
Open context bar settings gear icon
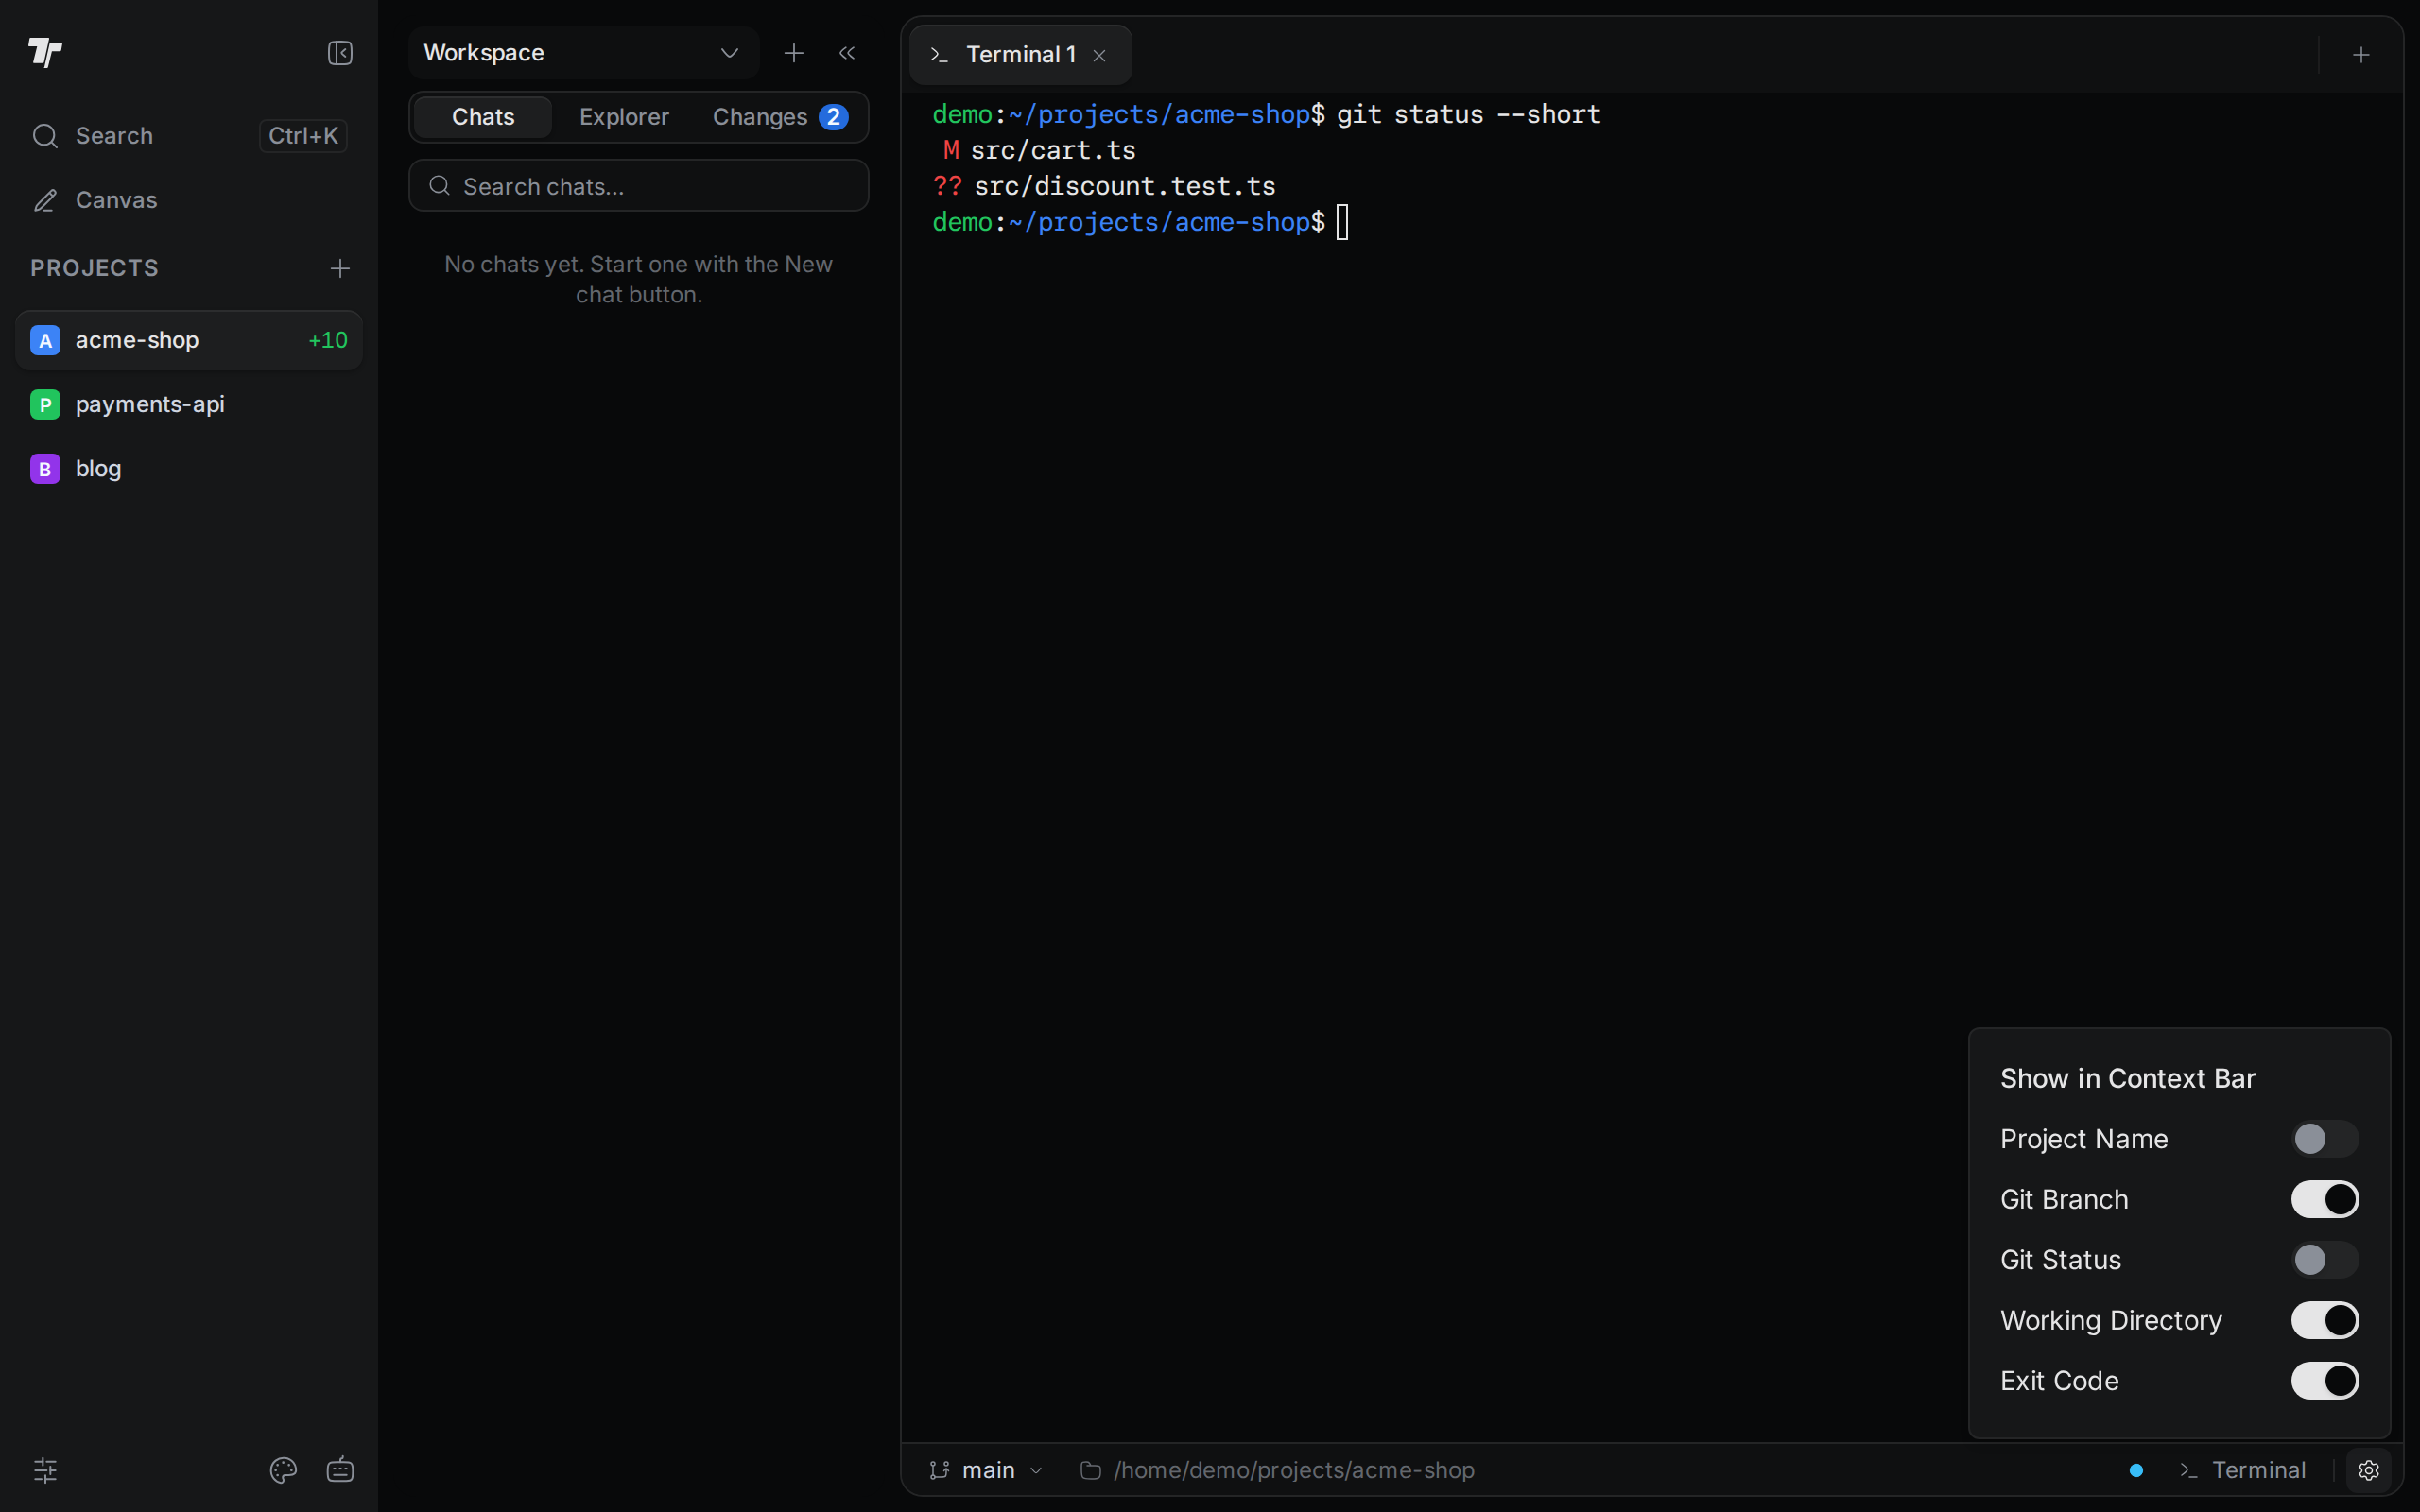click(x=2368, y=1470)
